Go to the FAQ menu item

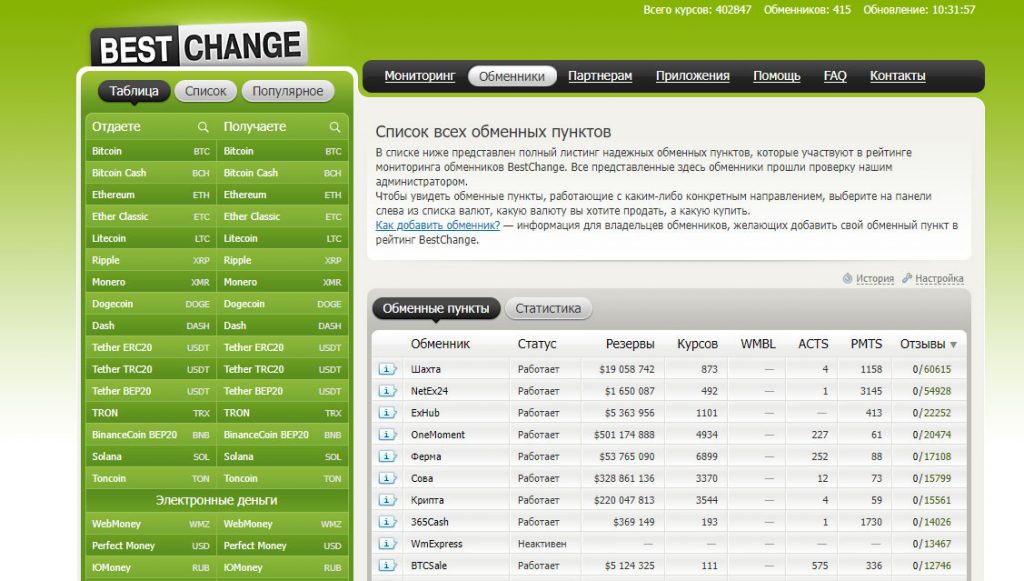click(x=835, y=76)
